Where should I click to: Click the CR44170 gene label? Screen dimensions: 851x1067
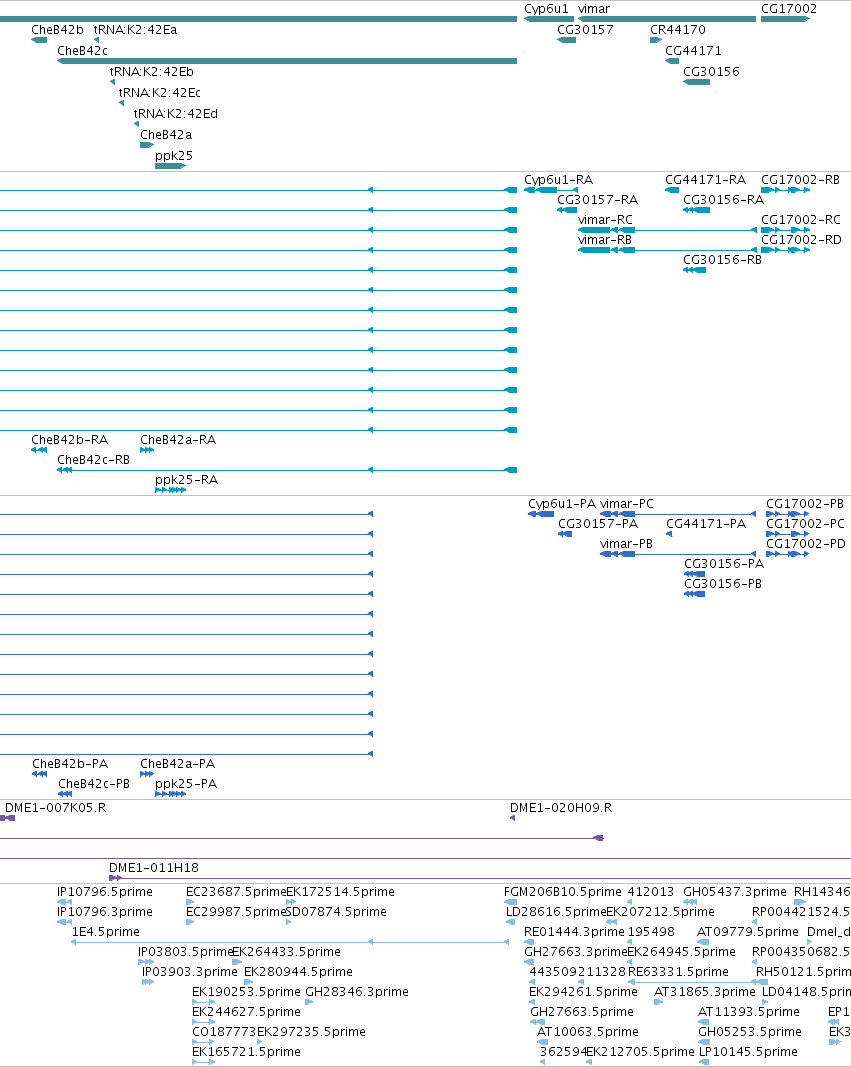[678, 30]
